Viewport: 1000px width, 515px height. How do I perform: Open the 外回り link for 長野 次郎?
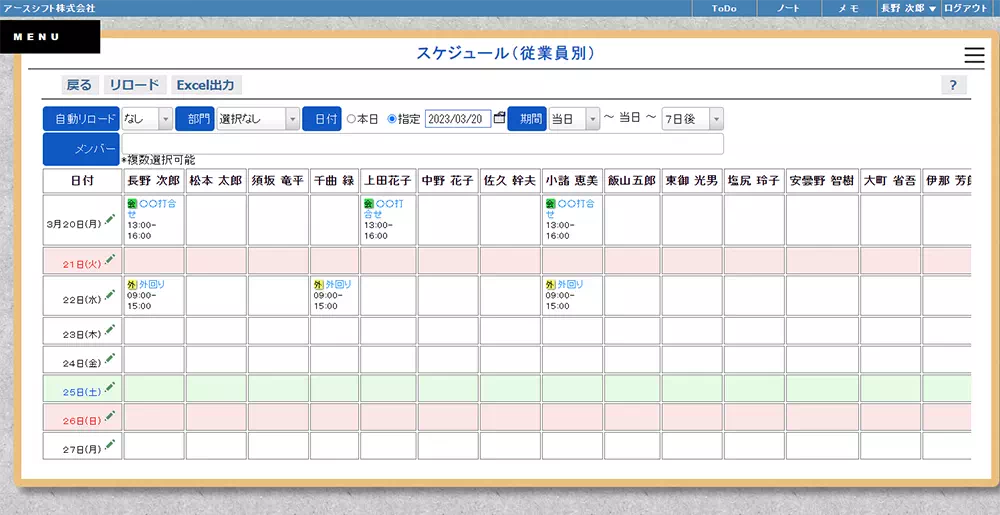point(152,284)
